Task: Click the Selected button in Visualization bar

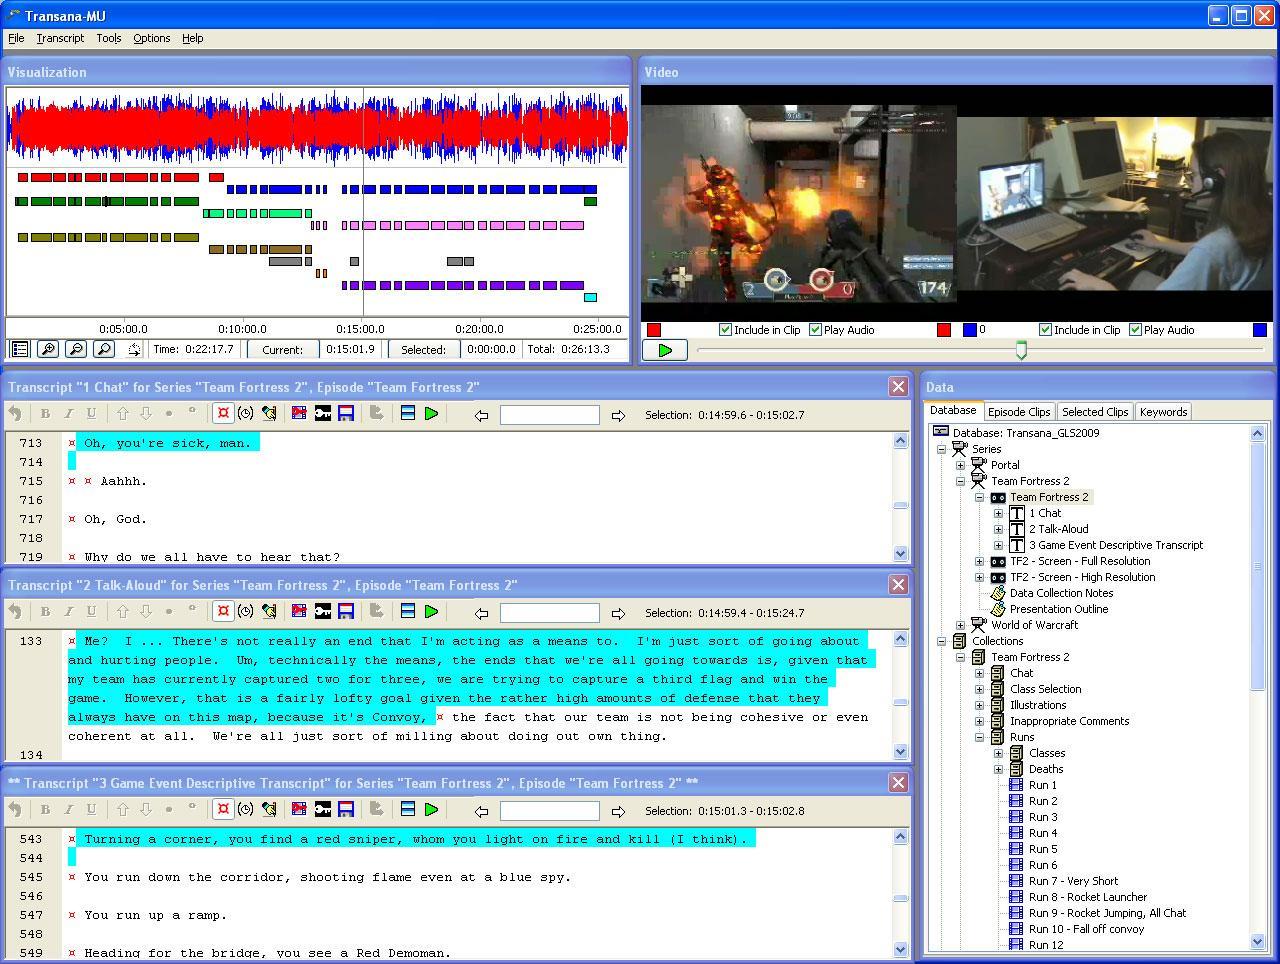Action: click(423, 350)
